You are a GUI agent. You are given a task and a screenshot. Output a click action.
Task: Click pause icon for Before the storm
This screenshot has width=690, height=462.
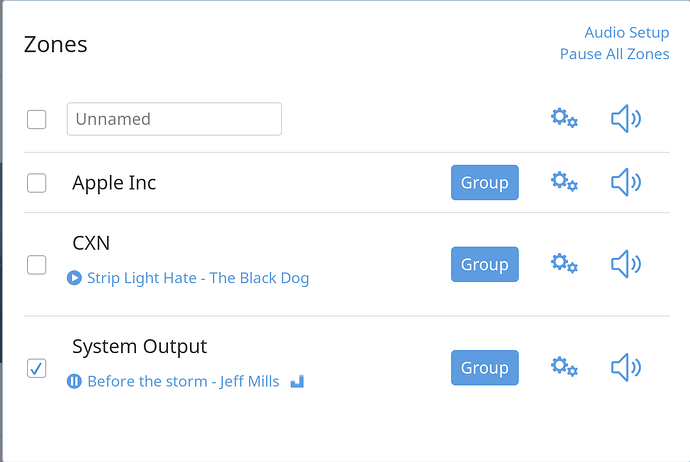point(74,381)
